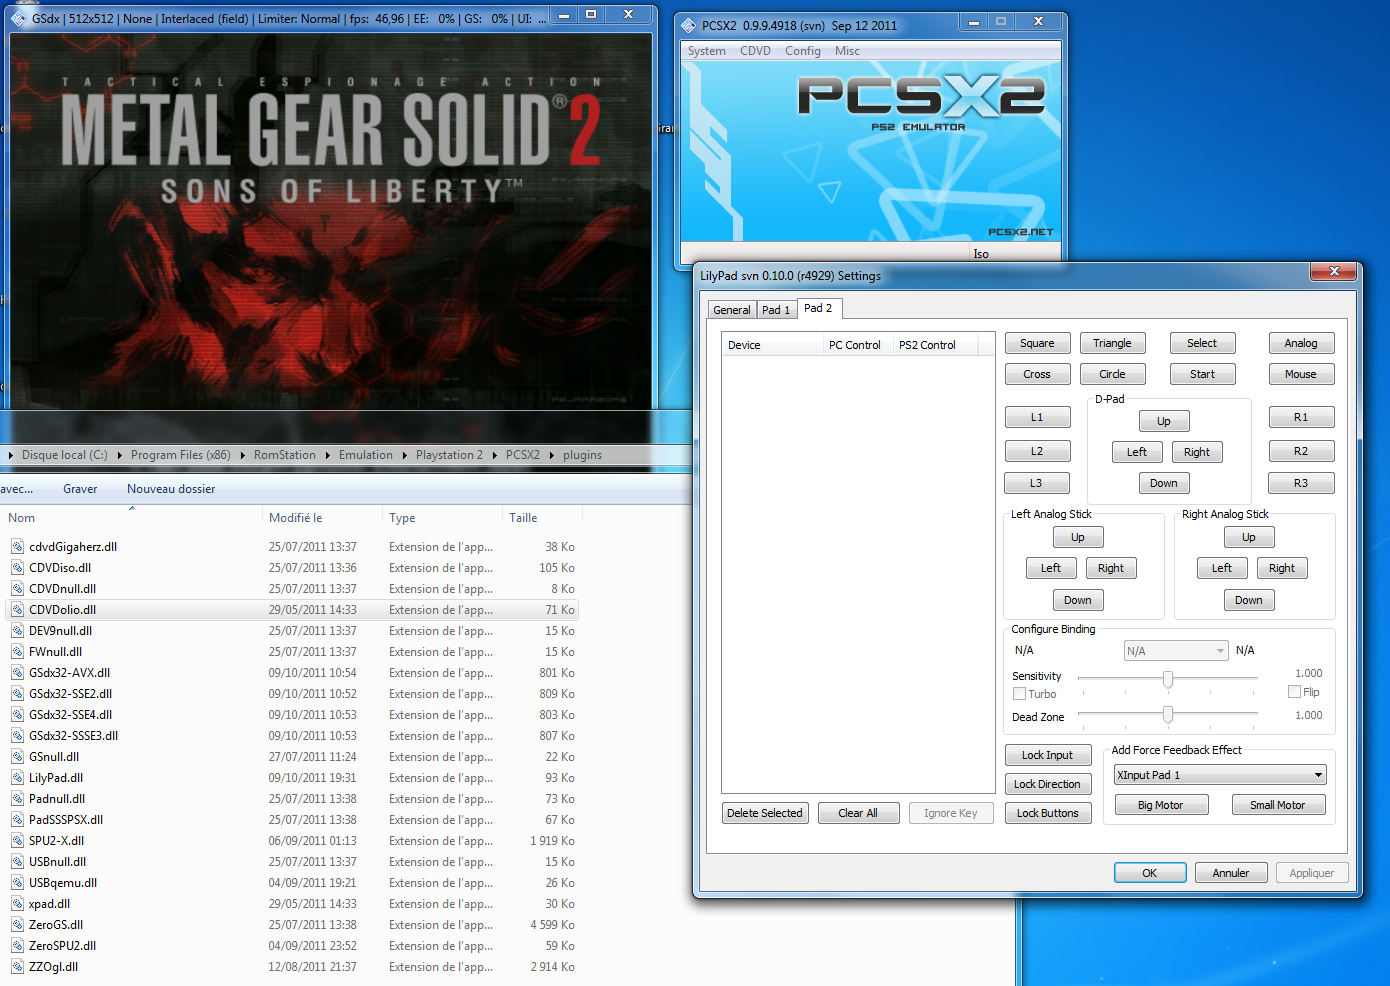Image resolution: width=1390 pixels, height=986 pixels.
Task: Switch to the General tab in LilyPad
Action: click(732, 310)
